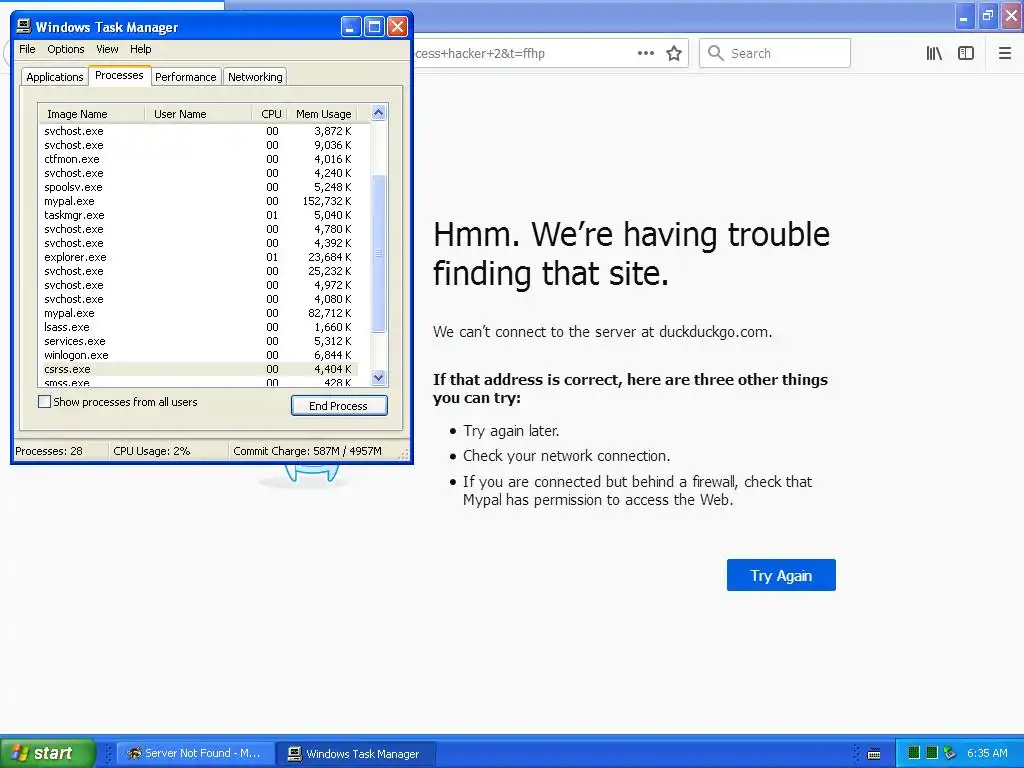This screenshot has width=1024, height=768.
Task: Open Task Manager View menu
Action: coord(107,49)
